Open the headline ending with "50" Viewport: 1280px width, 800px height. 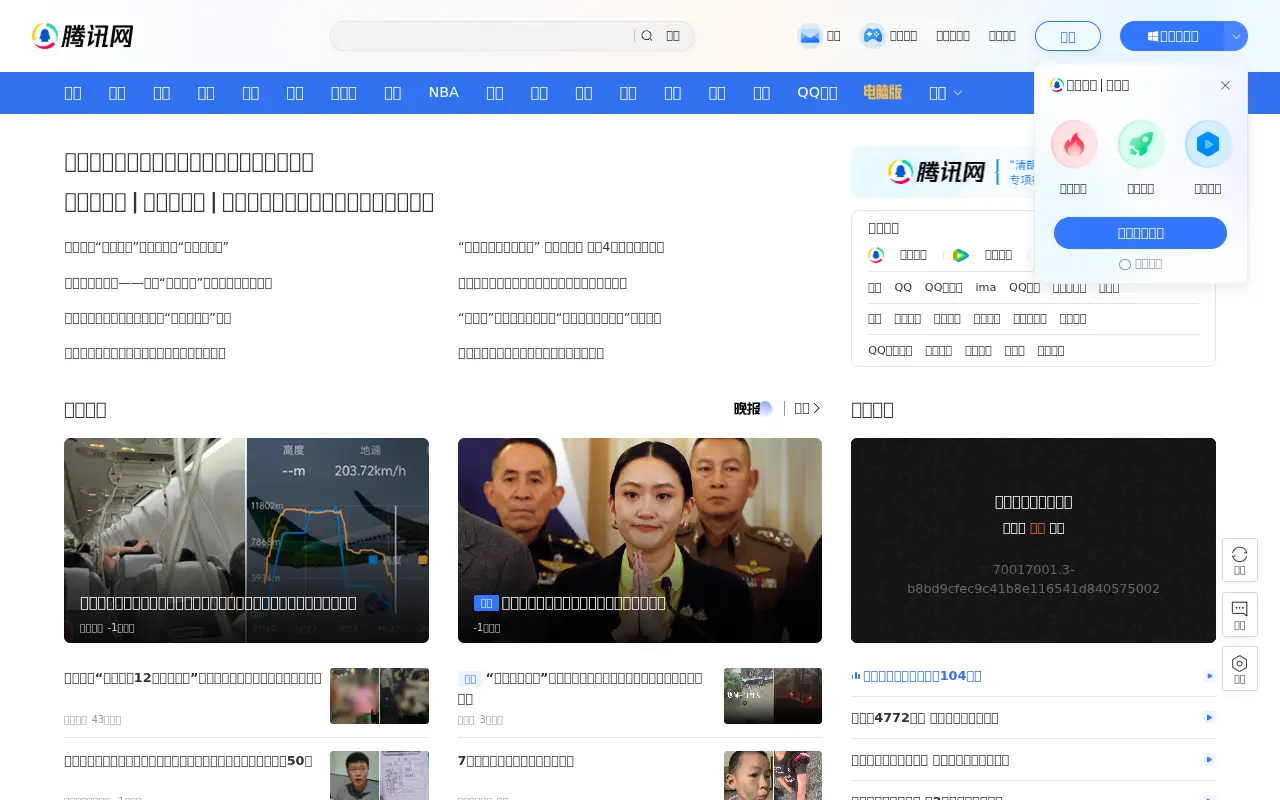(188, 761)
